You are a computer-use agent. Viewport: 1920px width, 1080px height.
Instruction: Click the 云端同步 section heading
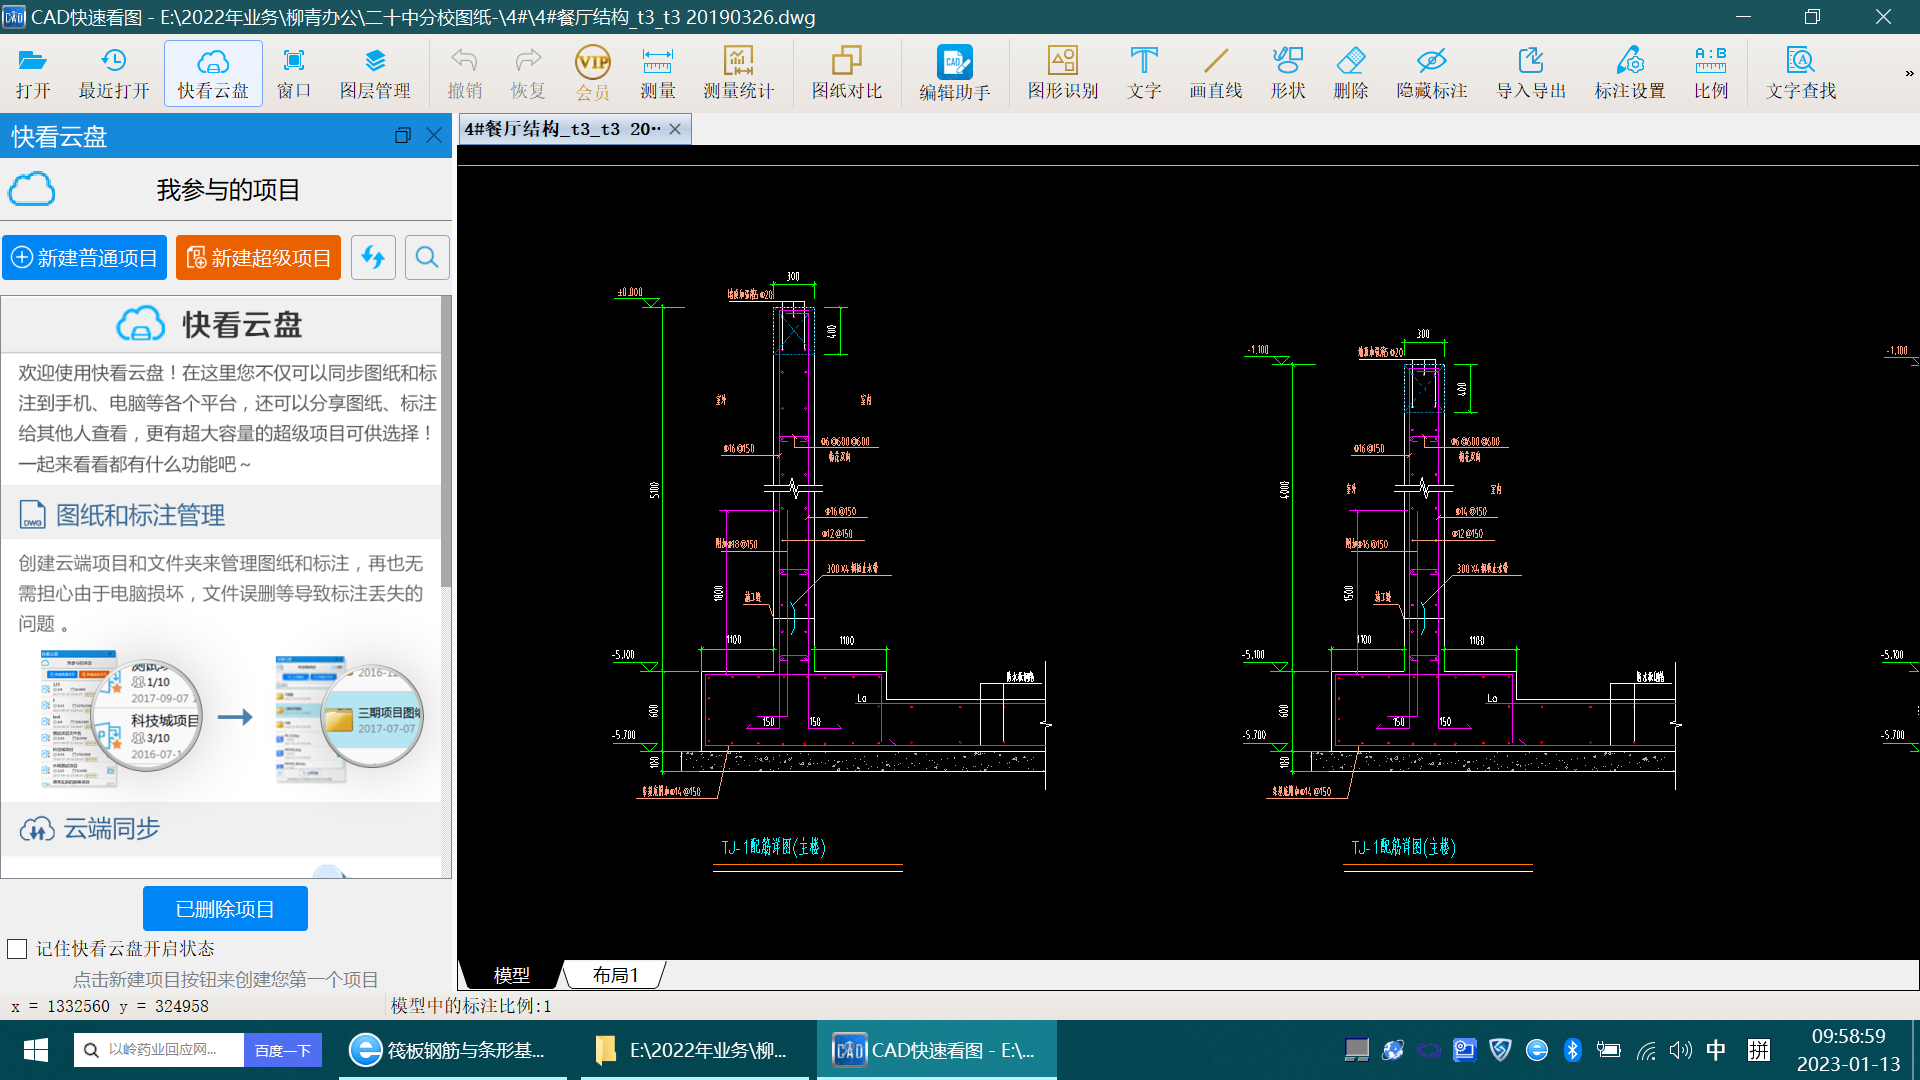click(x=111, y=829)
